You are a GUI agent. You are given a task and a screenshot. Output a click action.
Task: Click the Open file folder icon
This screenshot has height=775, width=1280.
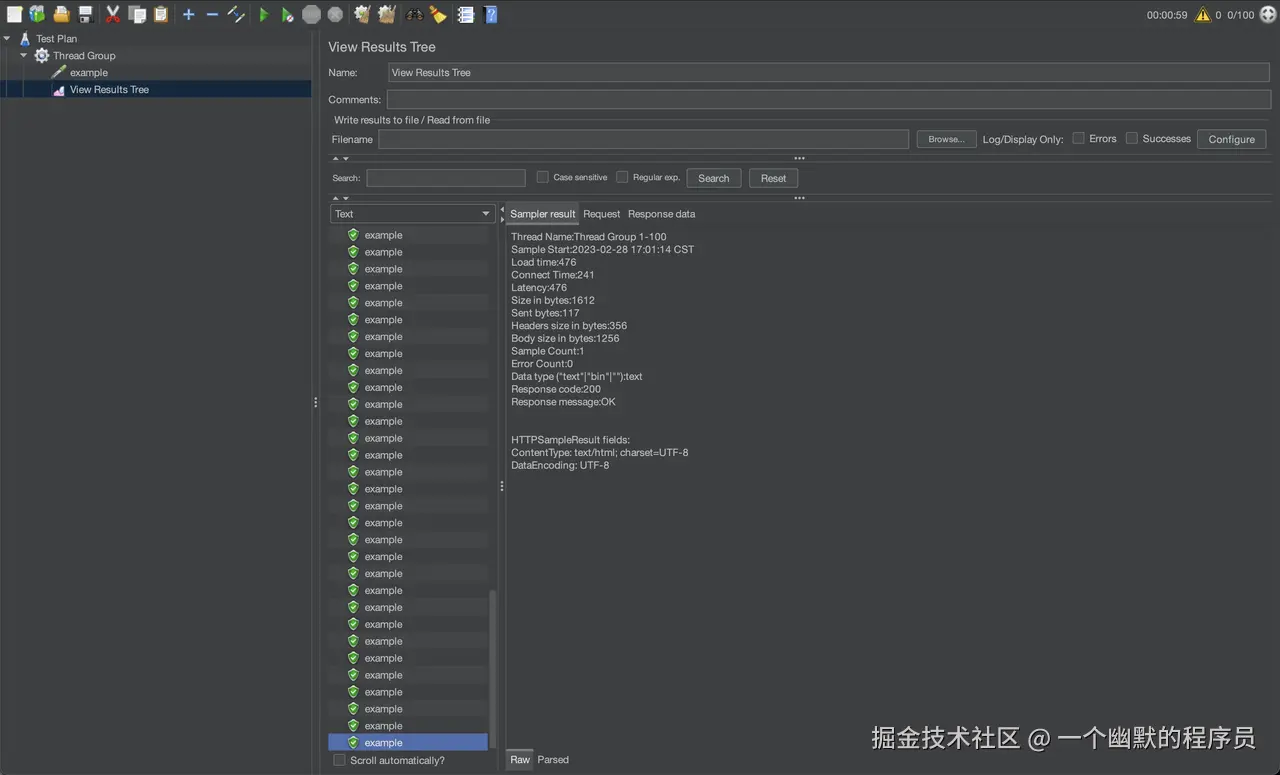tap(61, 14)
